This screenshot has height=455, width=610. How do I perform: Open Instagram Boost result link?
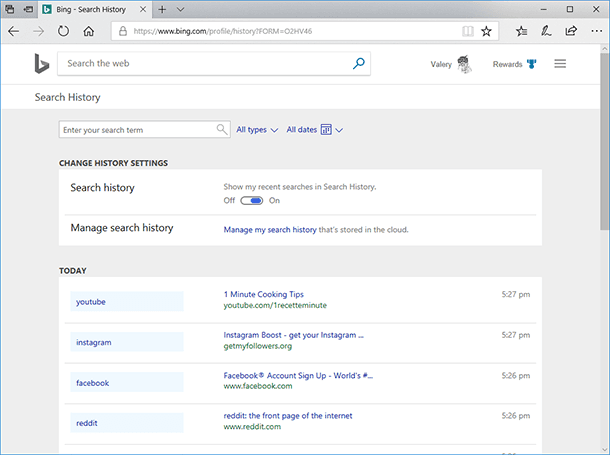[x=293, y=335]
